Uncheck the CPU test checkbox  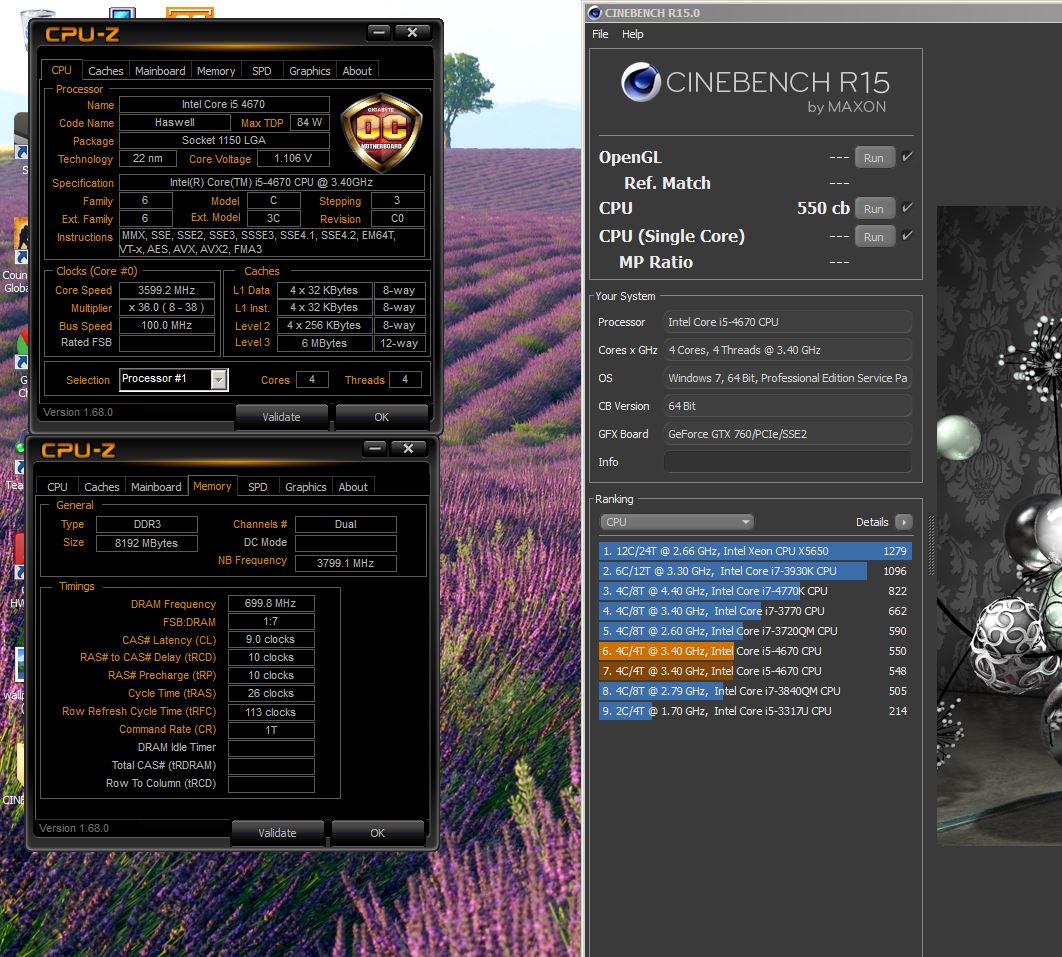(x=906, y=208)
